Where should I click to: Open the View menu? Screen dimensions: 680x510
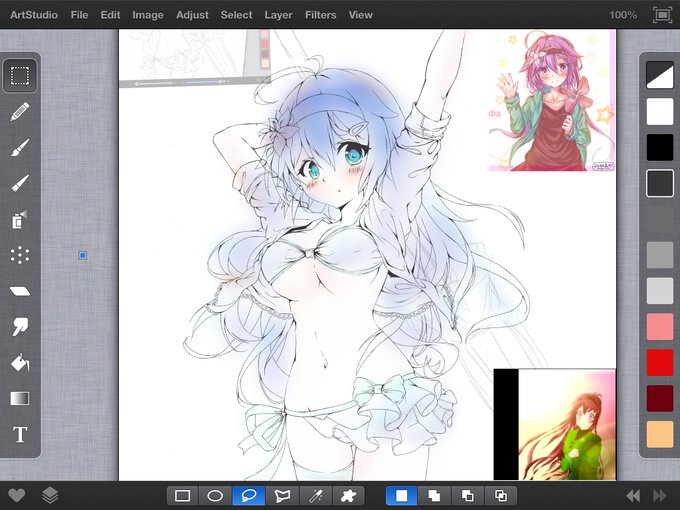click(x=360, y=15)
